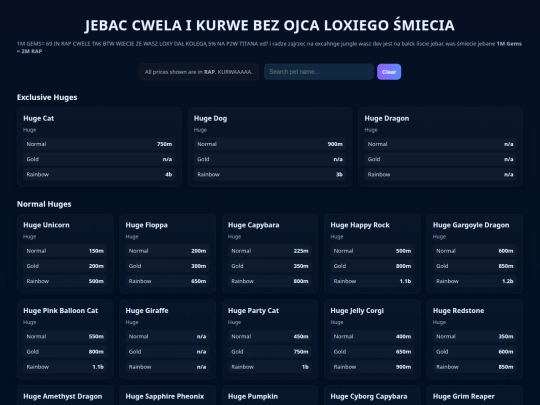Click Huge Unicorn Rainbow 500m value
Screen dimensions: 540x405
pyautogui.click(x=96, y=281)
